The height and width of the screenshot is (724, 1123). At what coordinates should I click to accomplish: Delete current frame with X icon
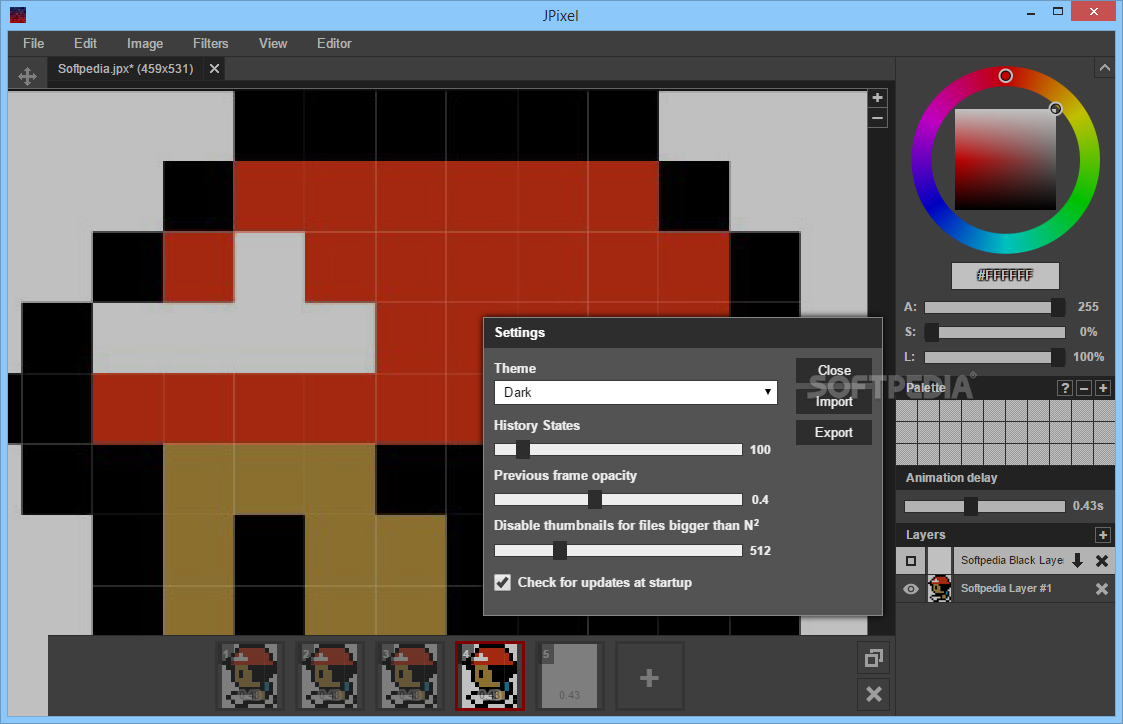click(874, 694)
